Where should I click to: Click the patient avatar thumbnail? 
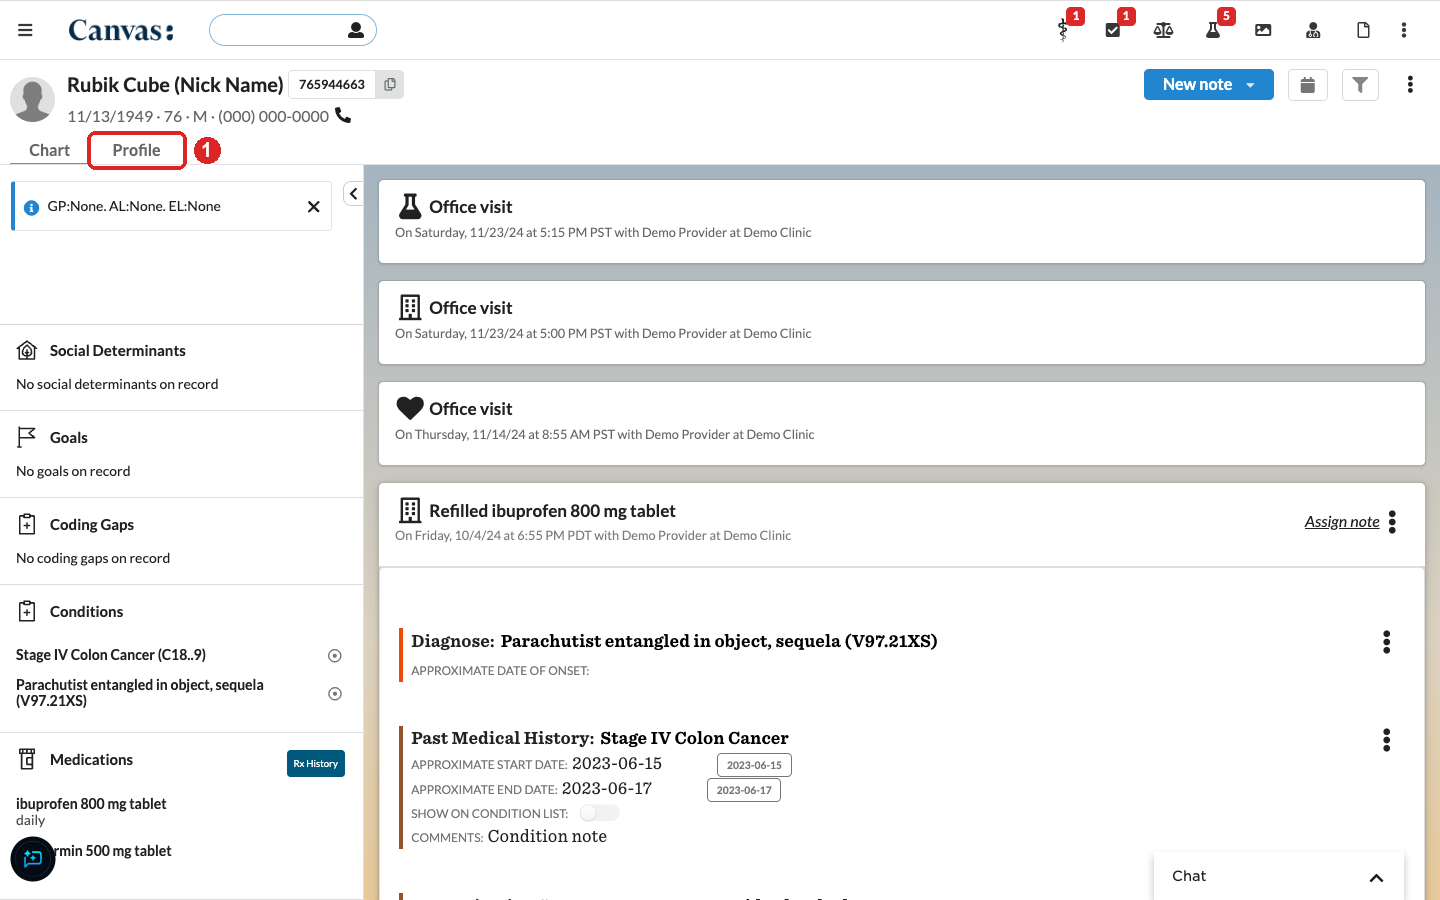(x=33, y=100)
